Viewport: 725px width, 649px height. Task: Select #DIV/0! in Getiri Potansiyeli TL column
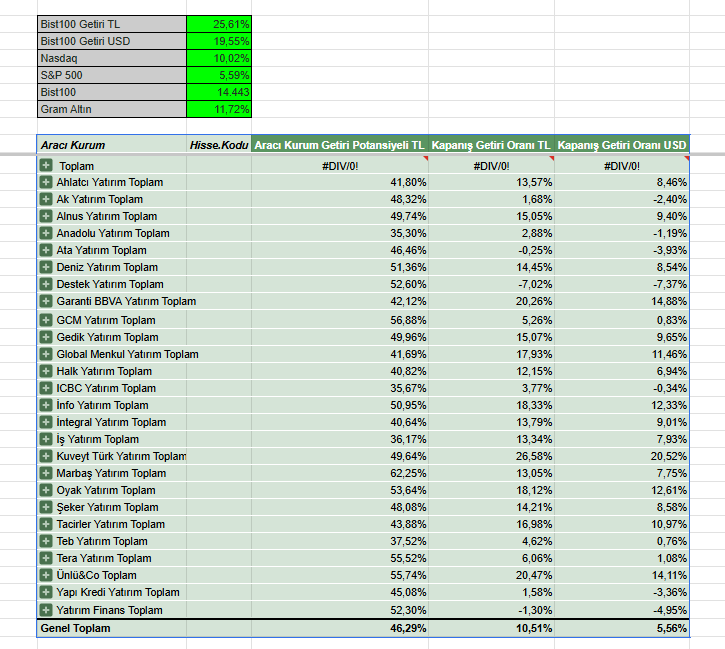[340, 165]
